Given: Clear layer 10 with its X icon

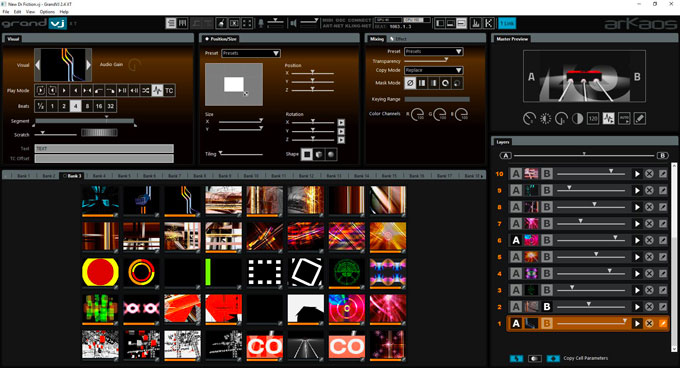Looking at the screenshot, I should (649, 174).
